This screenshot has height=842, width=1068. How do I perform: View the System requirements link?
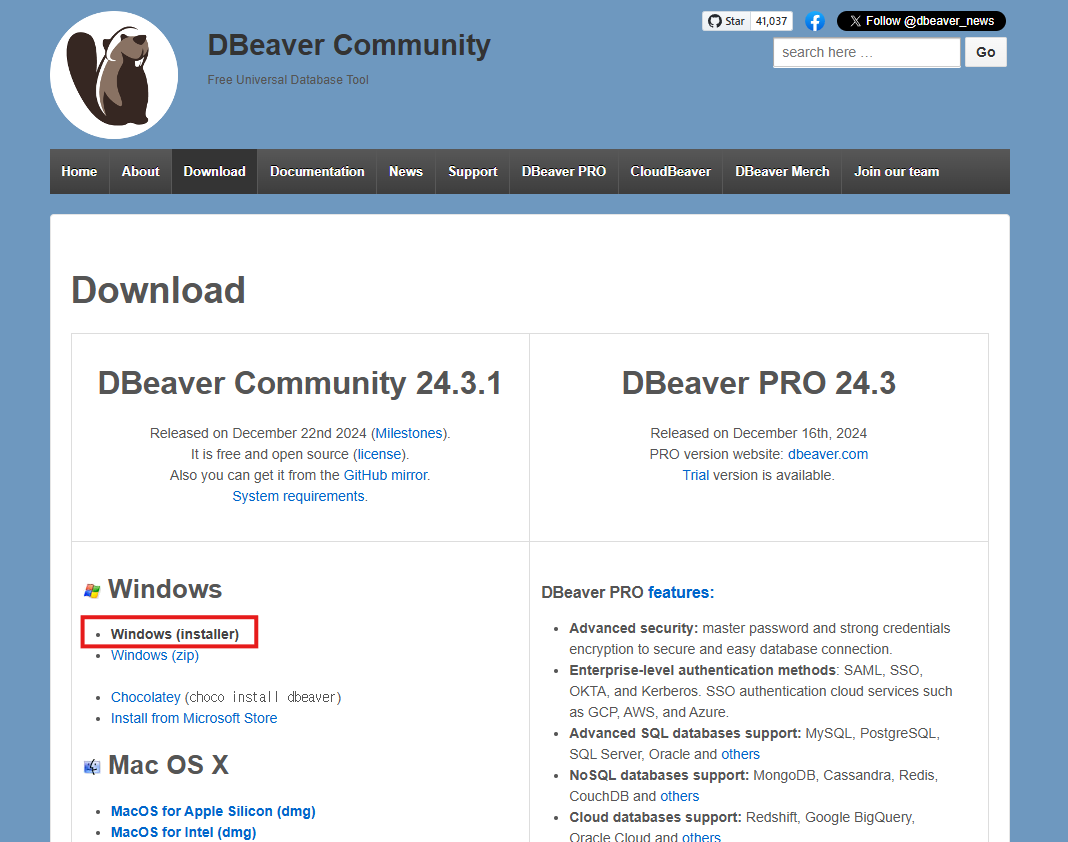[298, 497]
